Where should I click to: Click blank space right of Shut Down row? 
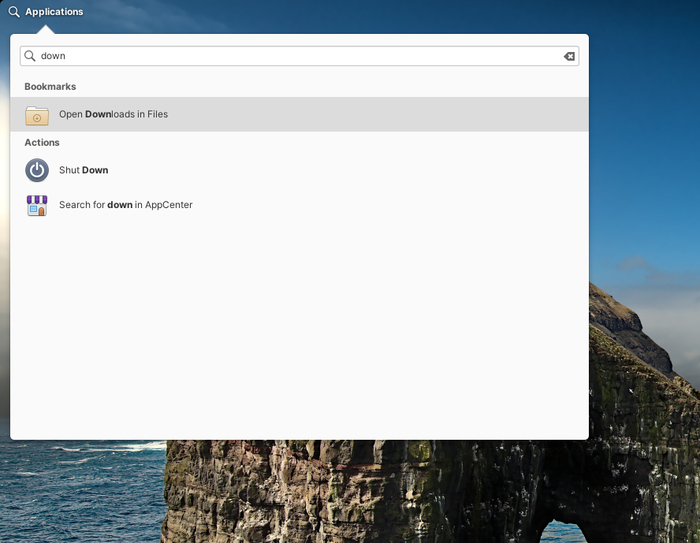click(x=400, y=170)
